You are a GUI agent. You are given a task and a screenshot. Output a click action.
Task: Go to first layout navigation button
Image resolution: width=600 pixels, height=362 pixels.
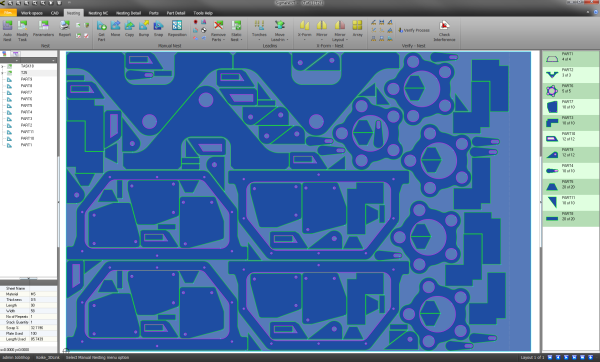tap(549, 357)
